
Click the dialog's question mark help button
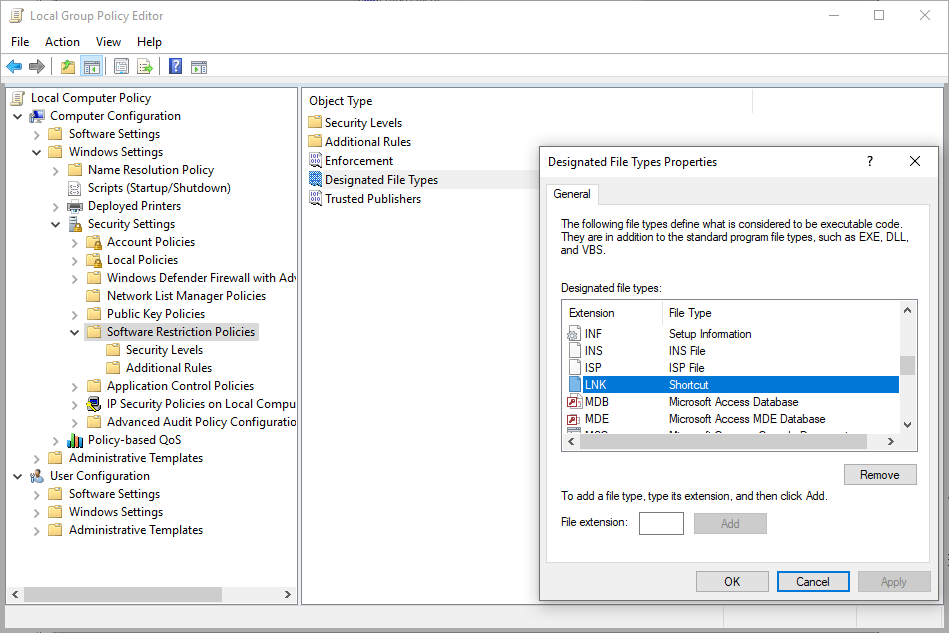pyautogui.click(x=870, y=161)
